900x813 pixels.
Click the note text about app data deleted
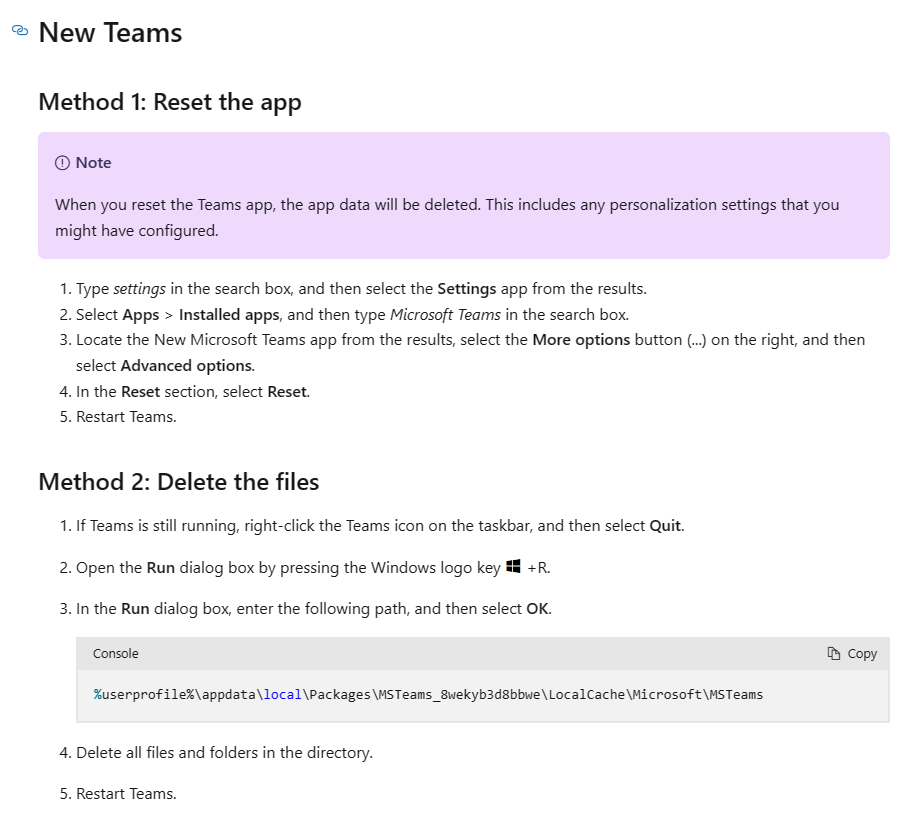point(447,218)
